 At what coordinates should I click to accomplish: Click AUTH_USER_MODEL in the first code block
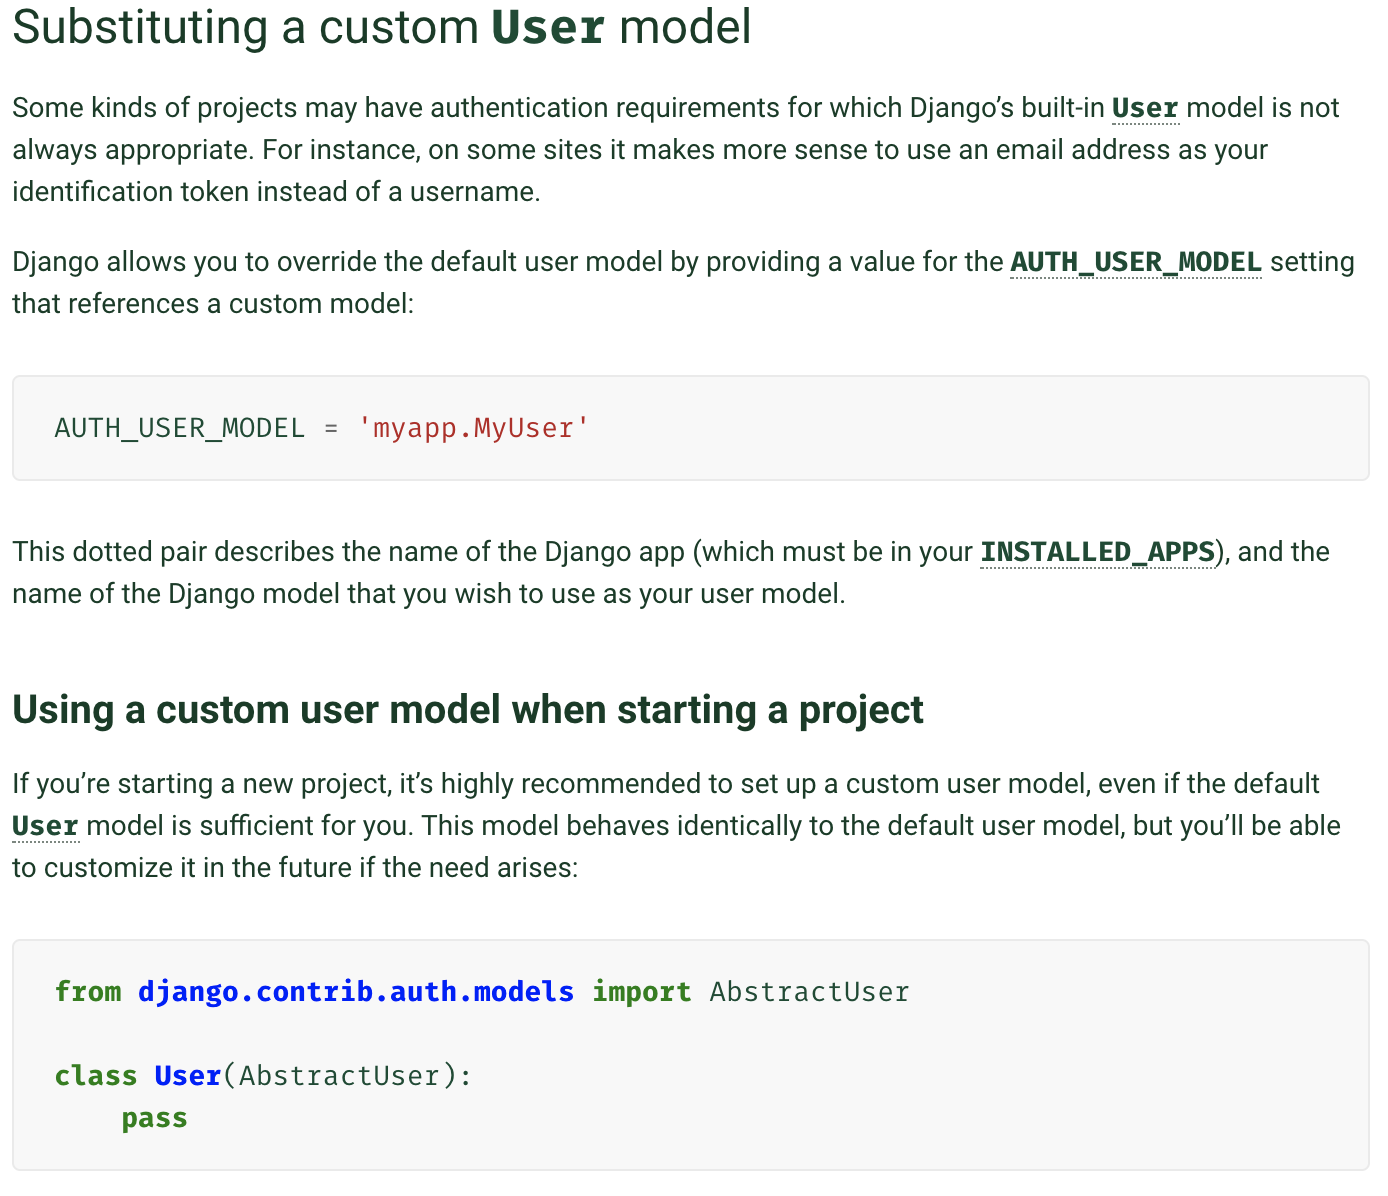tap(179, 428)
